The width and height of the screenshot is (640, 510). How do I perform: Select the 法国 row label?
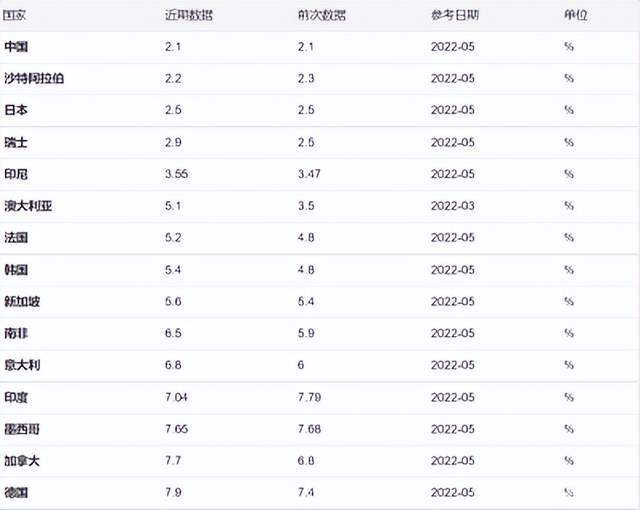tap(16, 238)
